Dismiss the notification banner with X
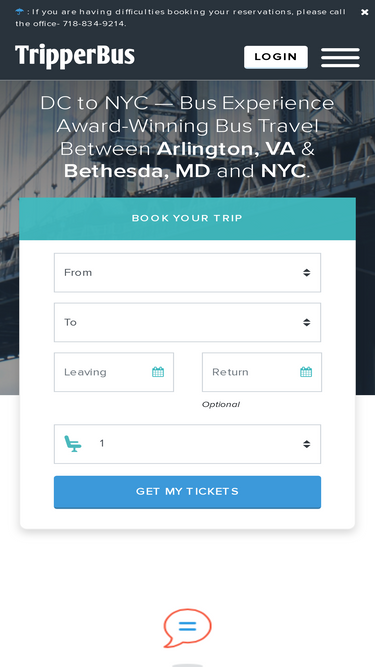Viewport: 375px width, 667px height. coord(364,12)
